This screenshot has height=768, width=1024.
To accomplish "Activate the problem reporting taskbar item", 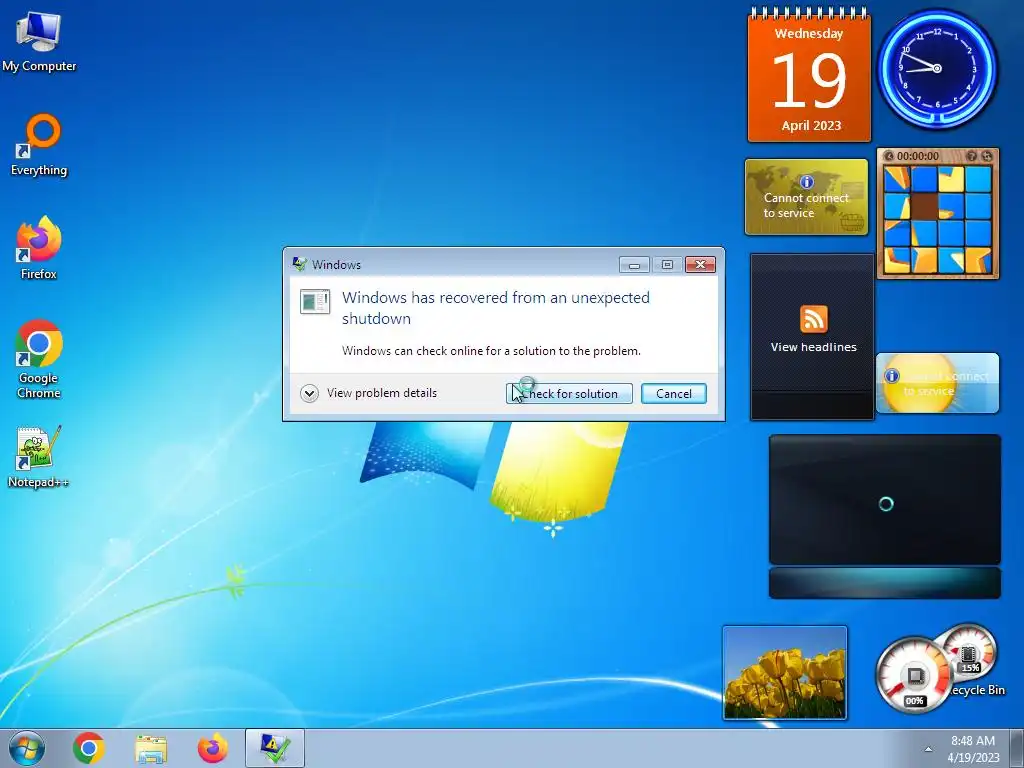I will (x=274, y=748).
